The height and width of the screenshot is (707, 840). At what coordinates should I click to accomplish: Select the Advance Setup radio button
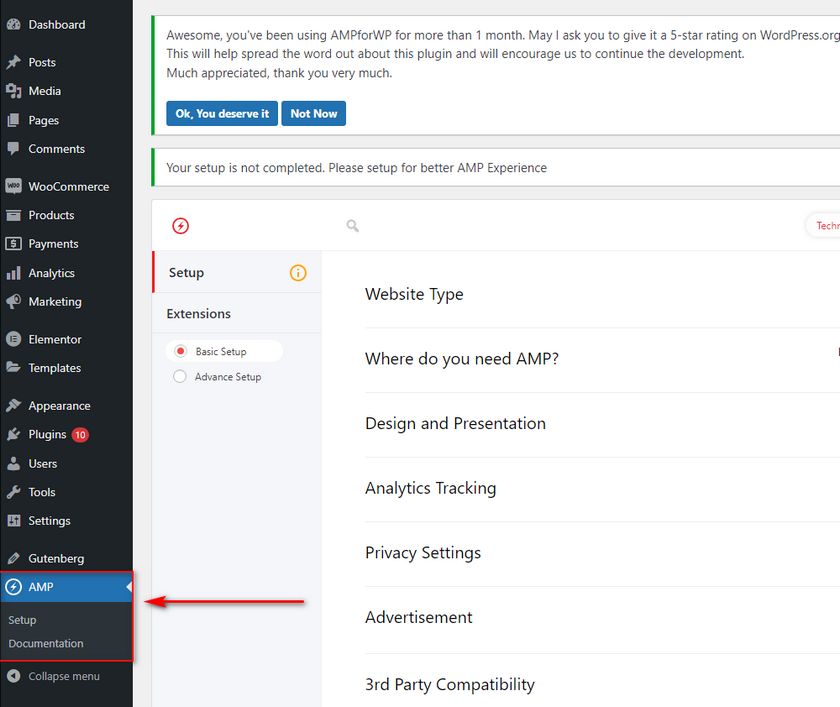(180, 377)
